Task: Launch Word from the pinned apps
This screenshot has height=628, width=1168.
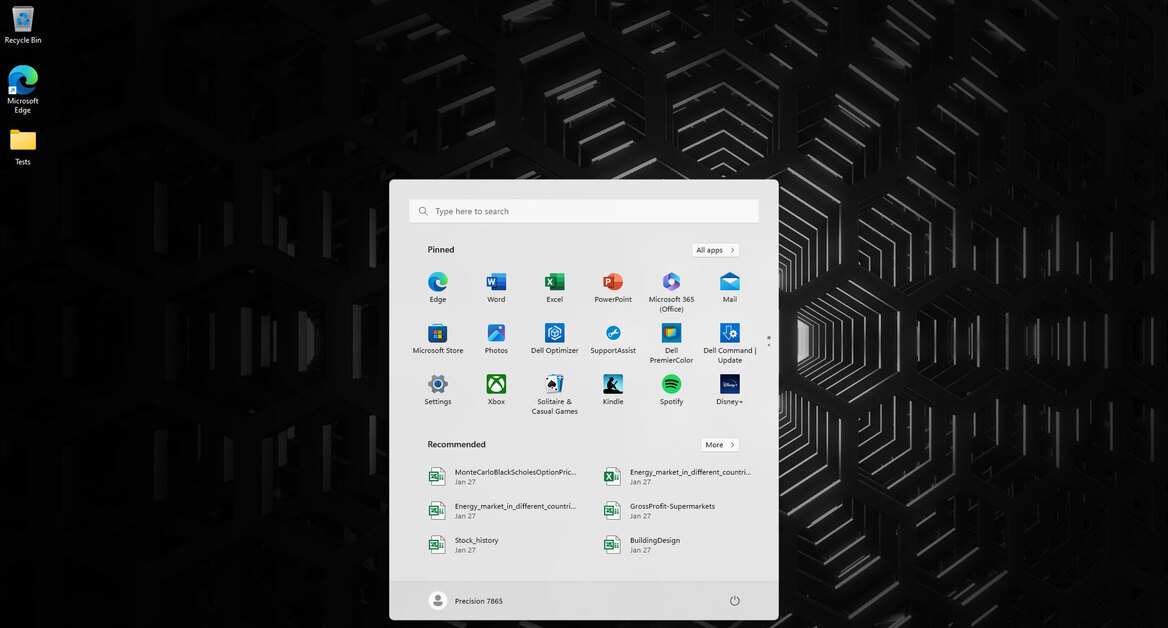Action: tap(496, 288)
